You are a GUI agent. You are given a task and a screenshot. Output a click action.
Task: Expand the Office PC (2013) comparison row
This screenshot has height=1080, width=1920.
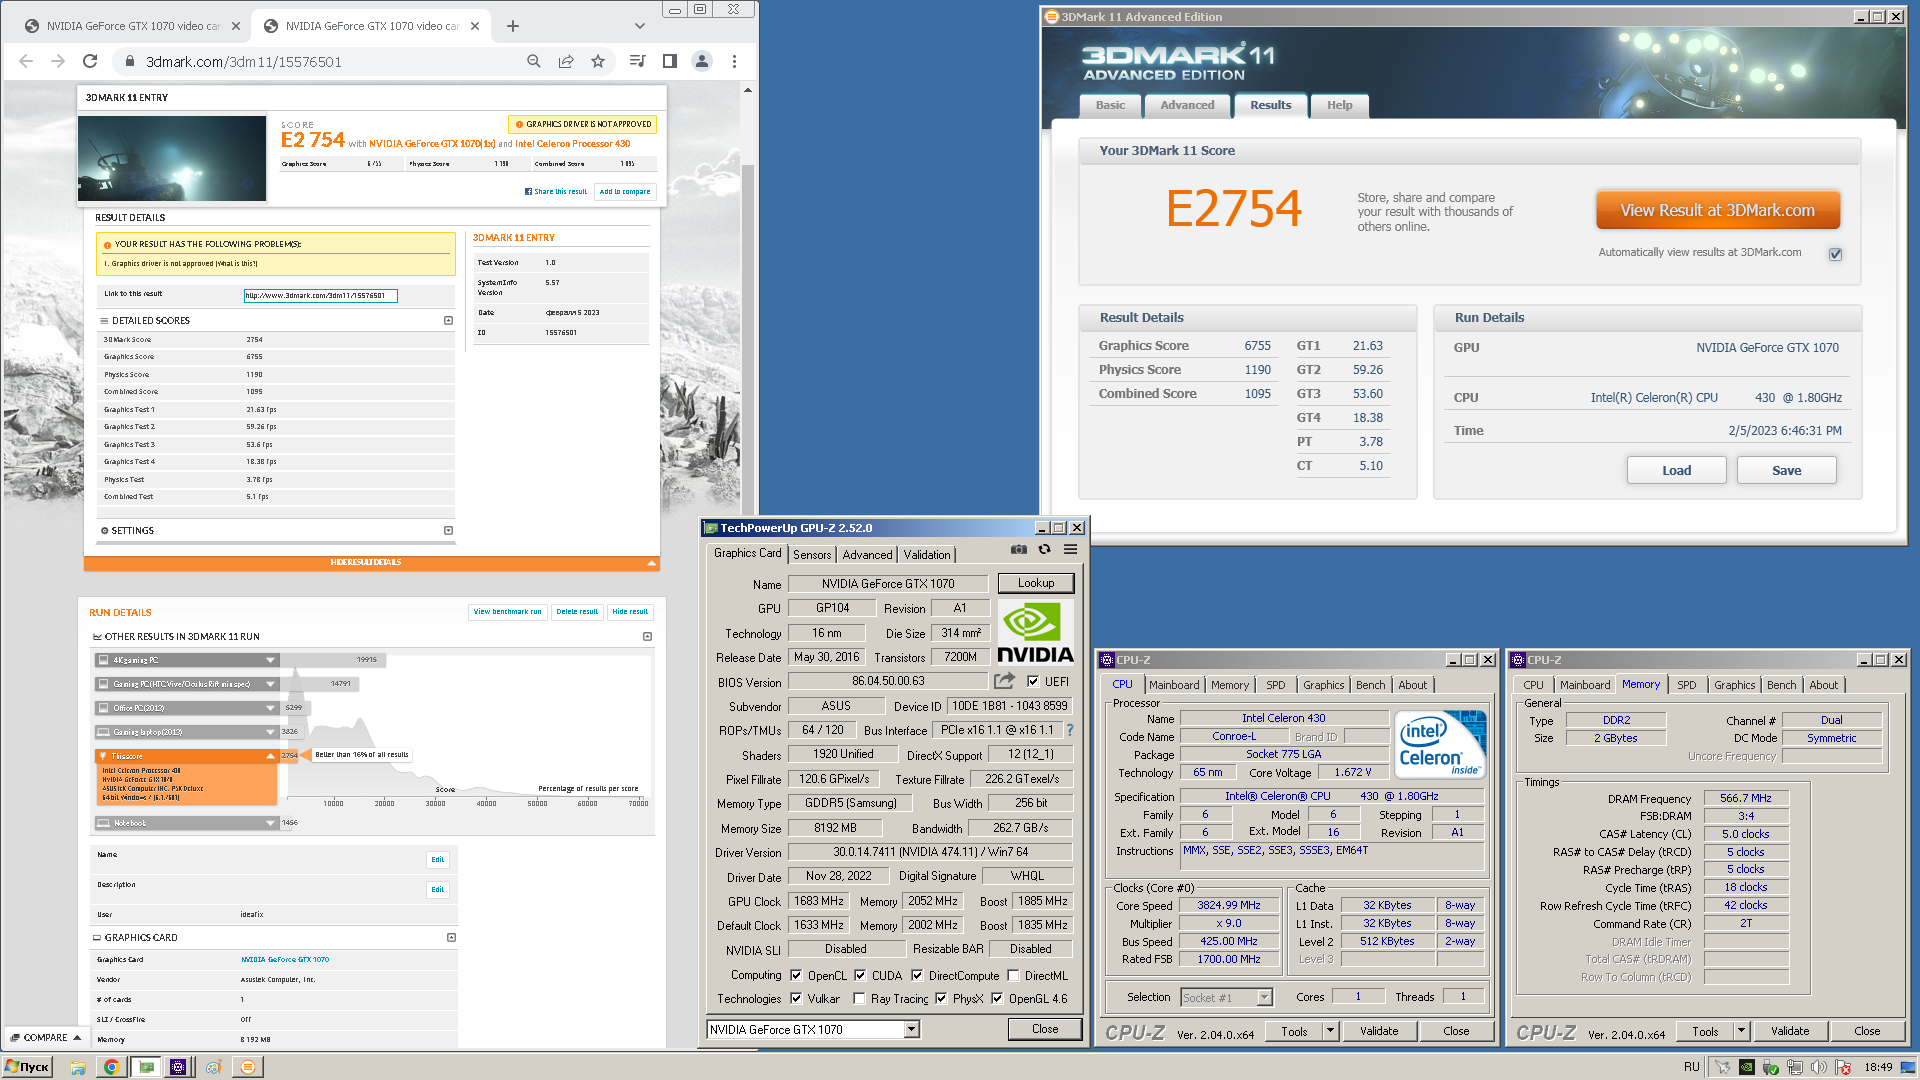[x=271, y=708]
